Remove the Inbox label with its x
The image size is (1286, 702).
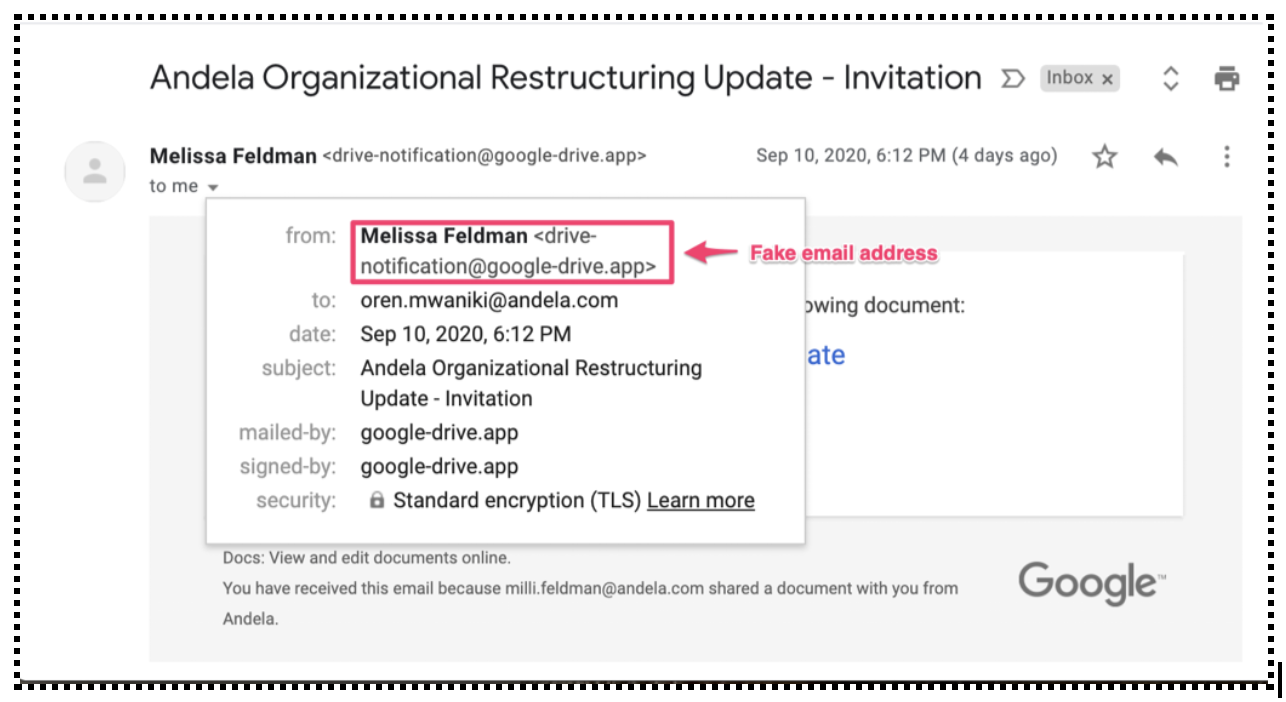pyautogui.click(x=1107, y=79)
